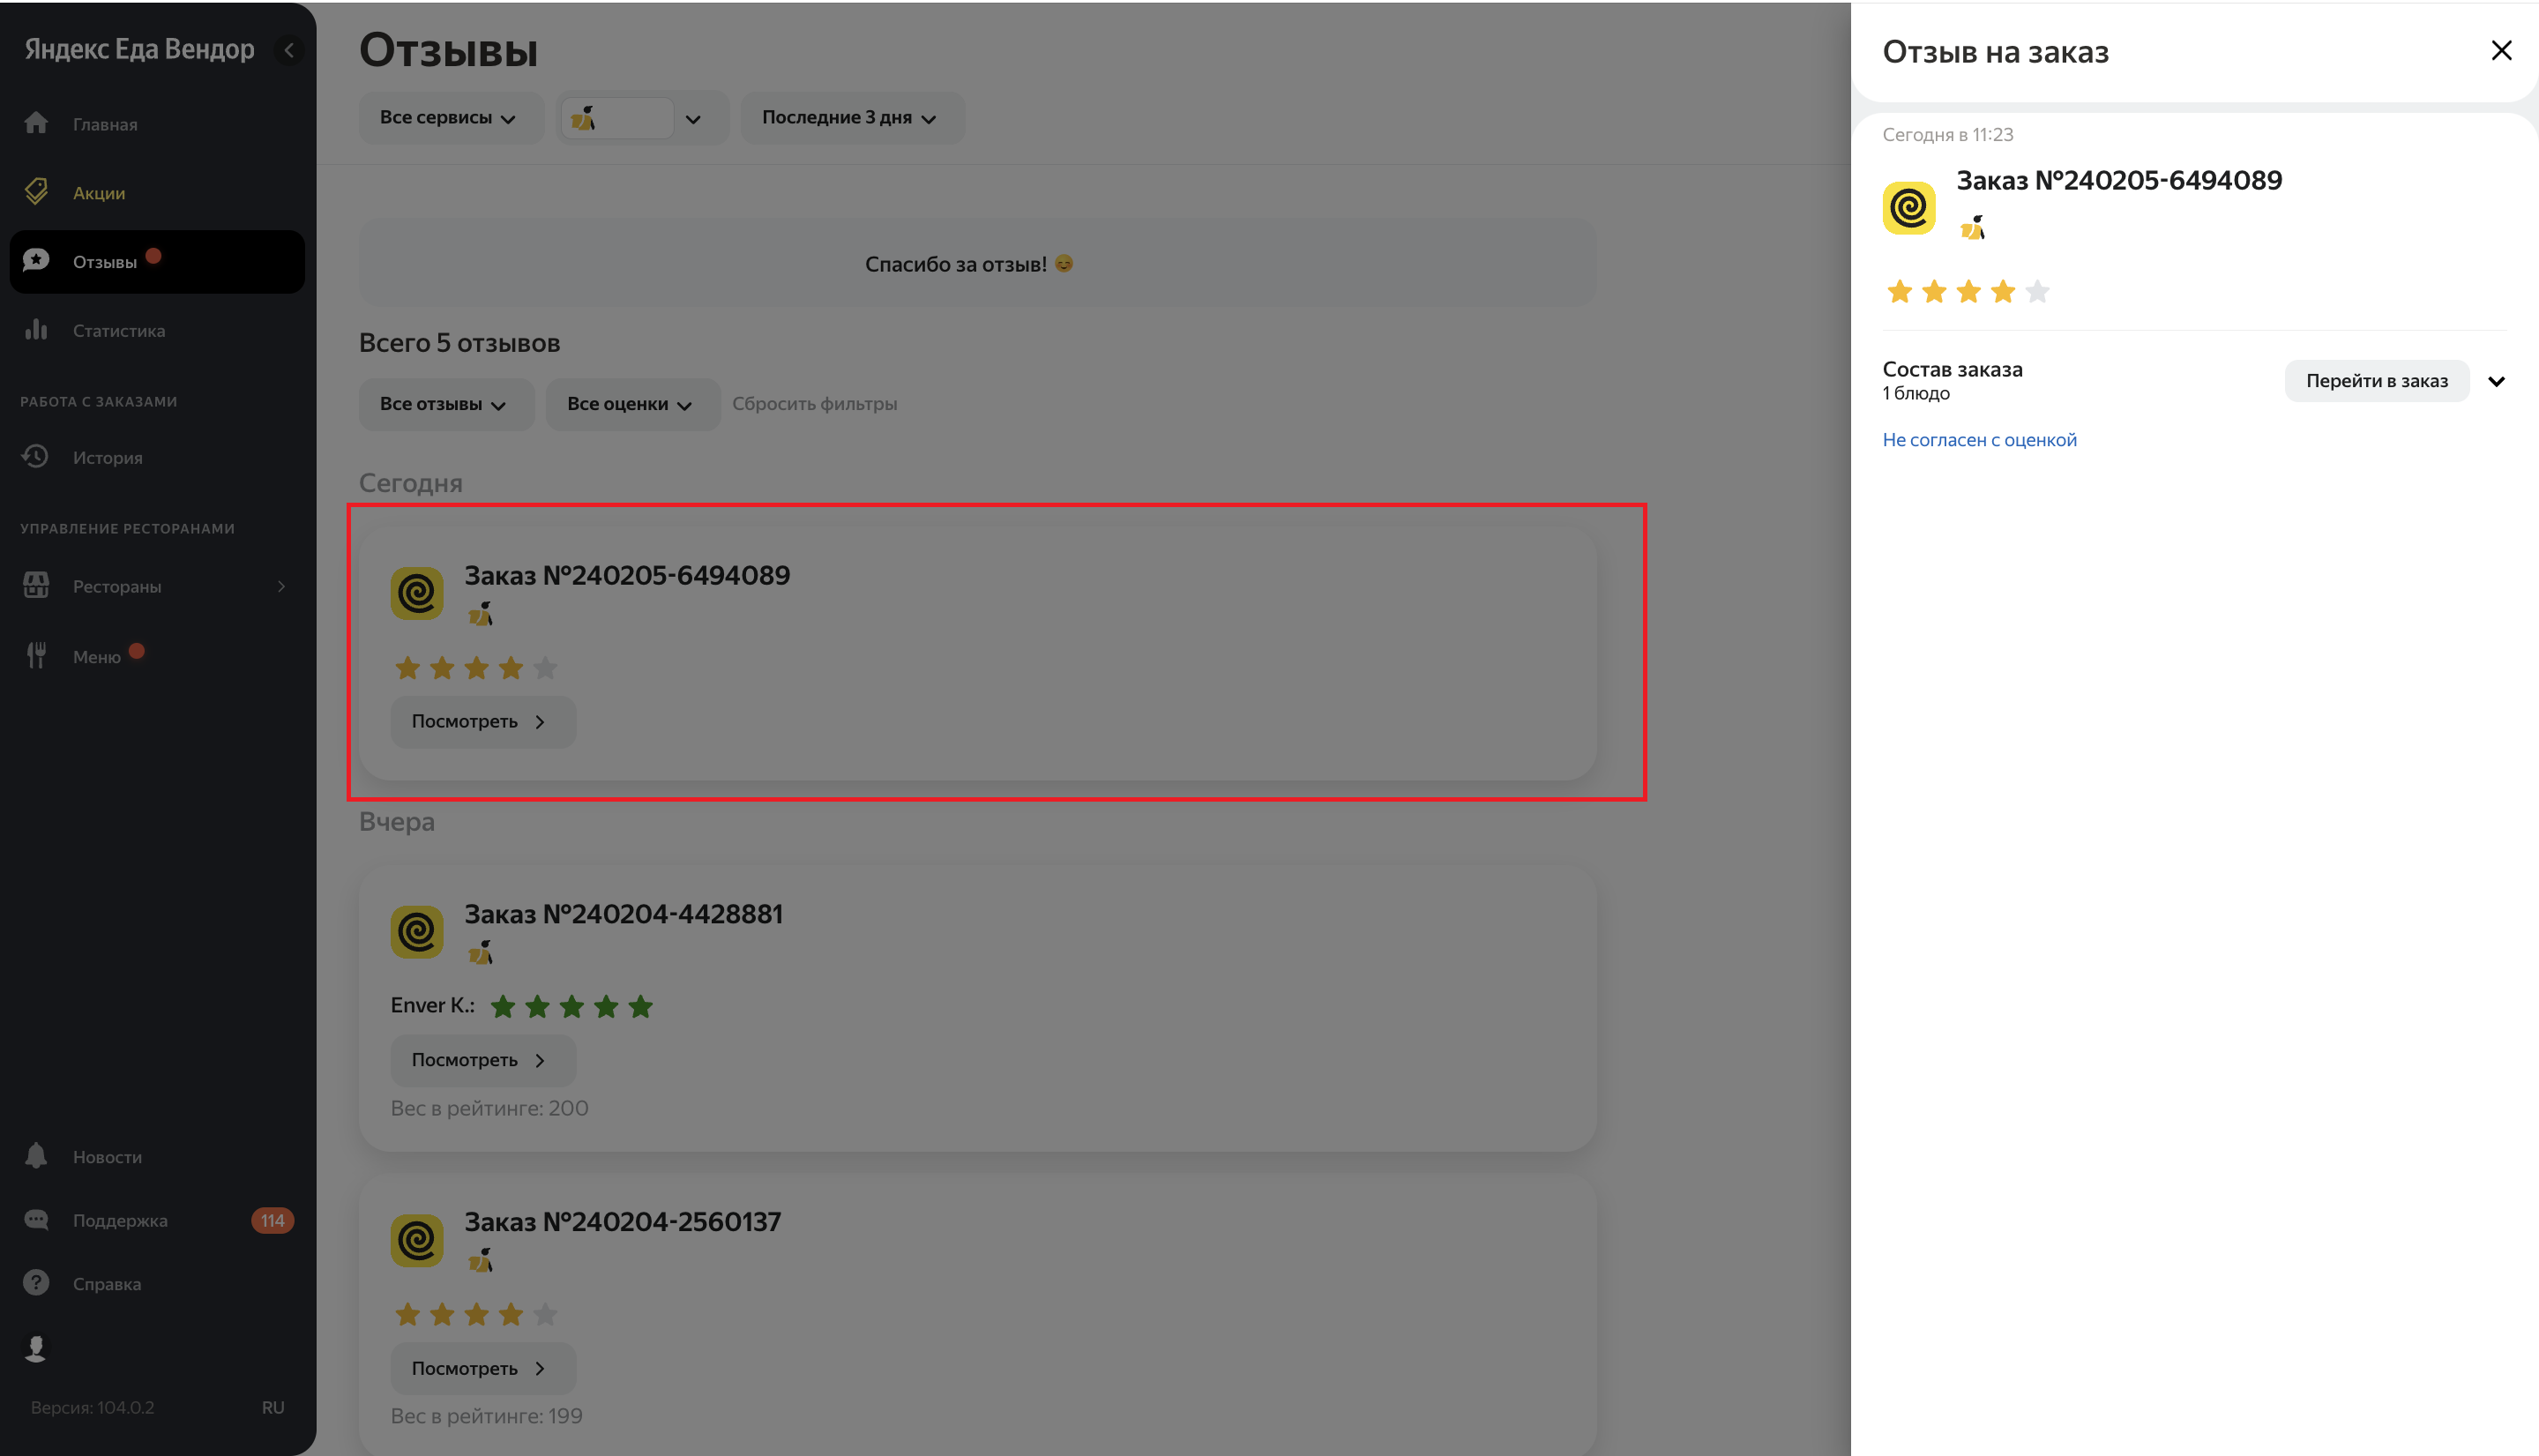
Task: Click the Справка question mark icon
Action: [x=36, y=1282]
